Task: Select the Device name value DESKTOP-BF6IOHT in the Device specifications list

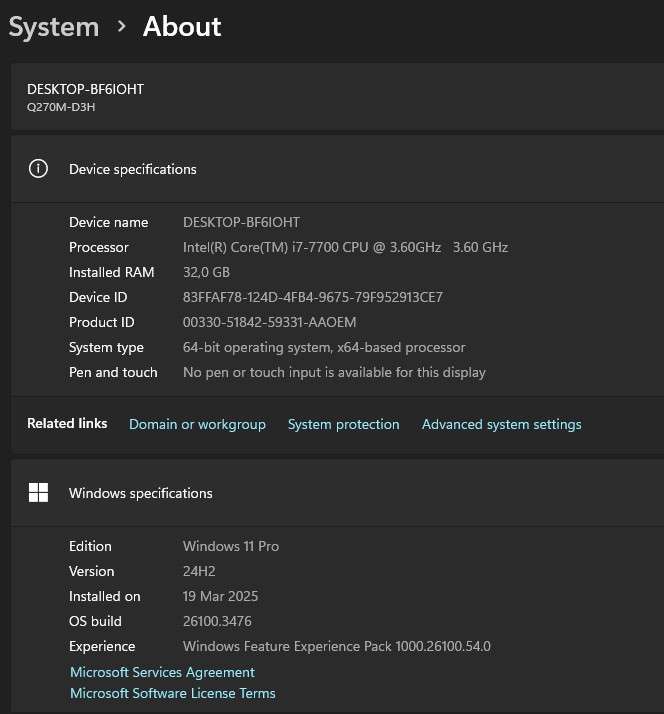Action: click(x=241, y=222)
